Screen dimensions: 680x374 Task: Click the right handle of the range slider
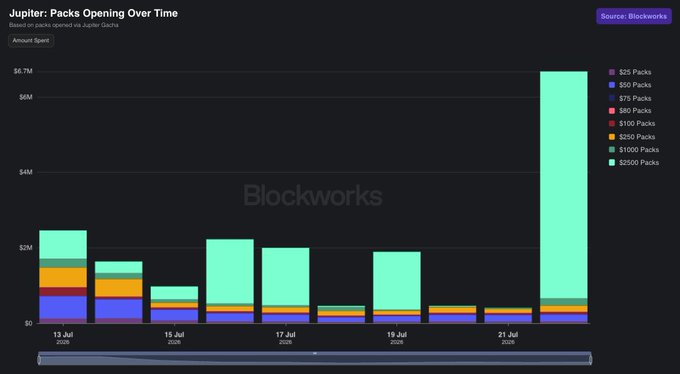click(590, 359)
